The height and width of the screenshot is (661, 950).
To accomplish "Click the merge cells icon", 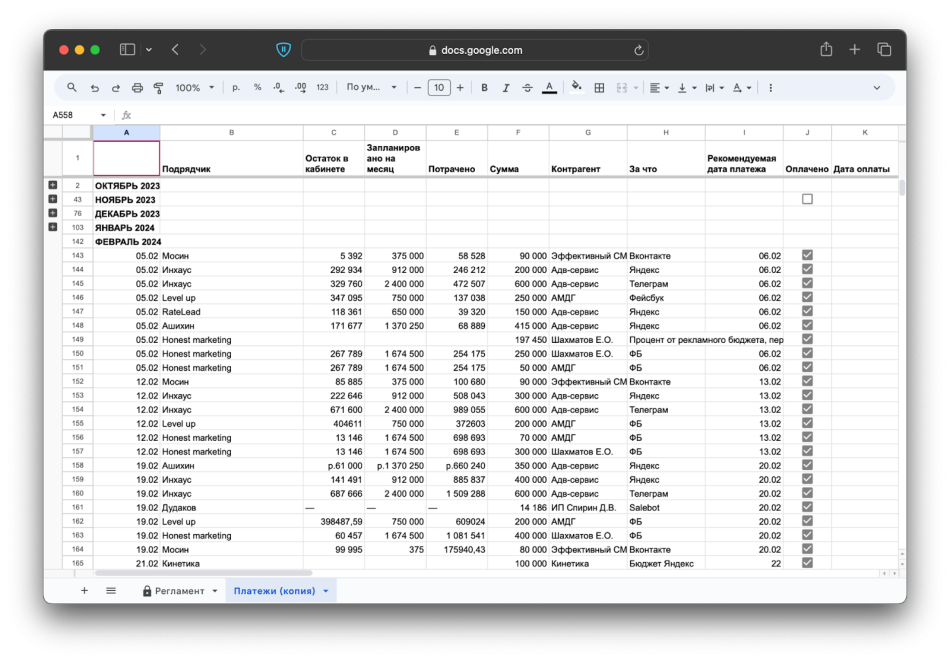I will (622, 88).
